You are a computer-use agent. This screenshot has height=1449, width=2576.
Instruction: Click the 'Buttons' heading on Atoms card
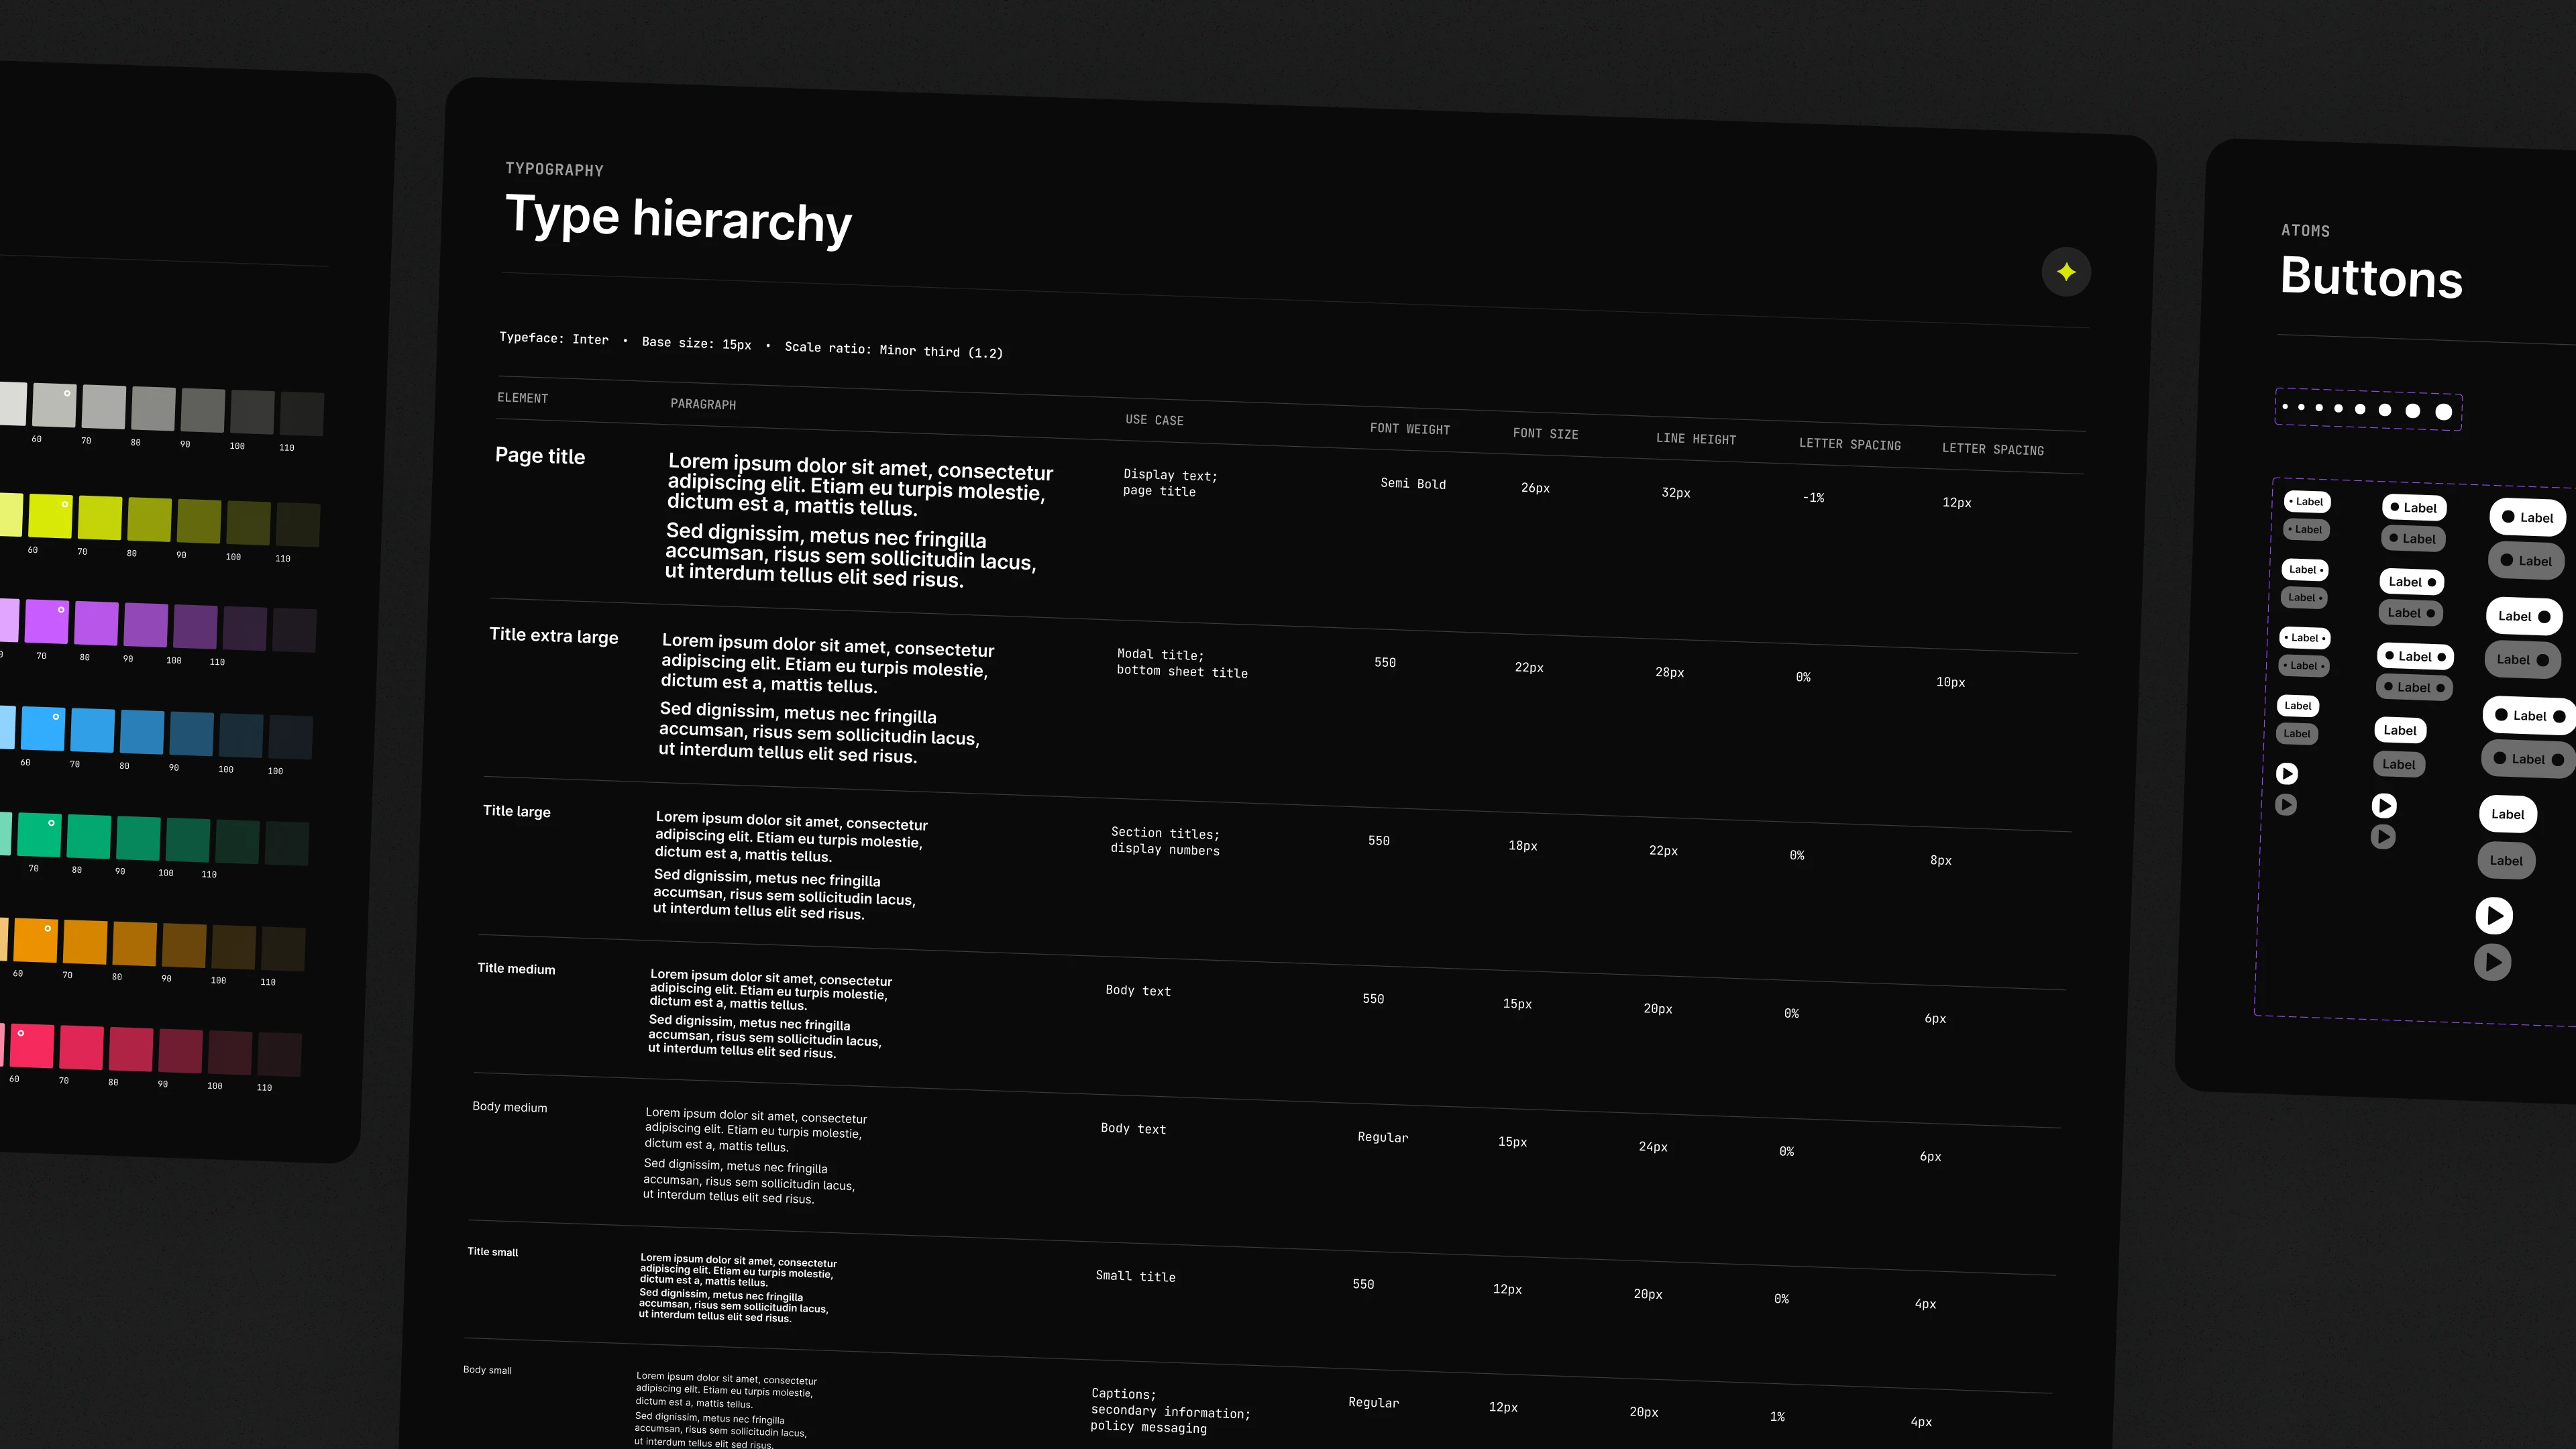[x=2371, y=277]
